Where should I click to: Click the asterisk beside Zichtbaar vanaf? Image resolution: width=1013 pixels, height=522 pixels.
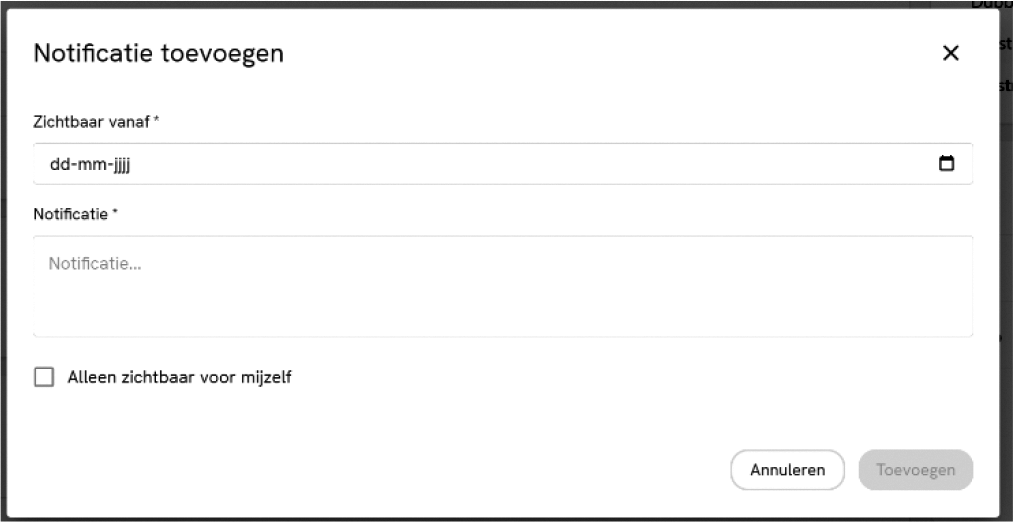tap(156, 120)
